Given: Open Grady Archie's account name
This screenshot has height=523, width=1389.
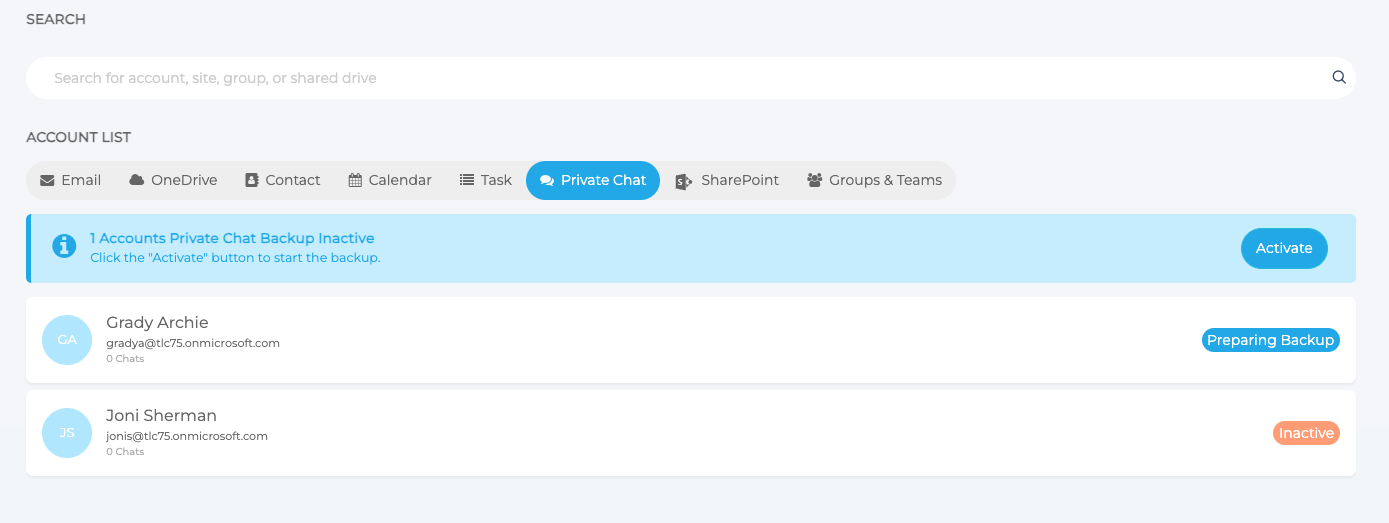Looking at the screenshot, I should pos(157,322).
